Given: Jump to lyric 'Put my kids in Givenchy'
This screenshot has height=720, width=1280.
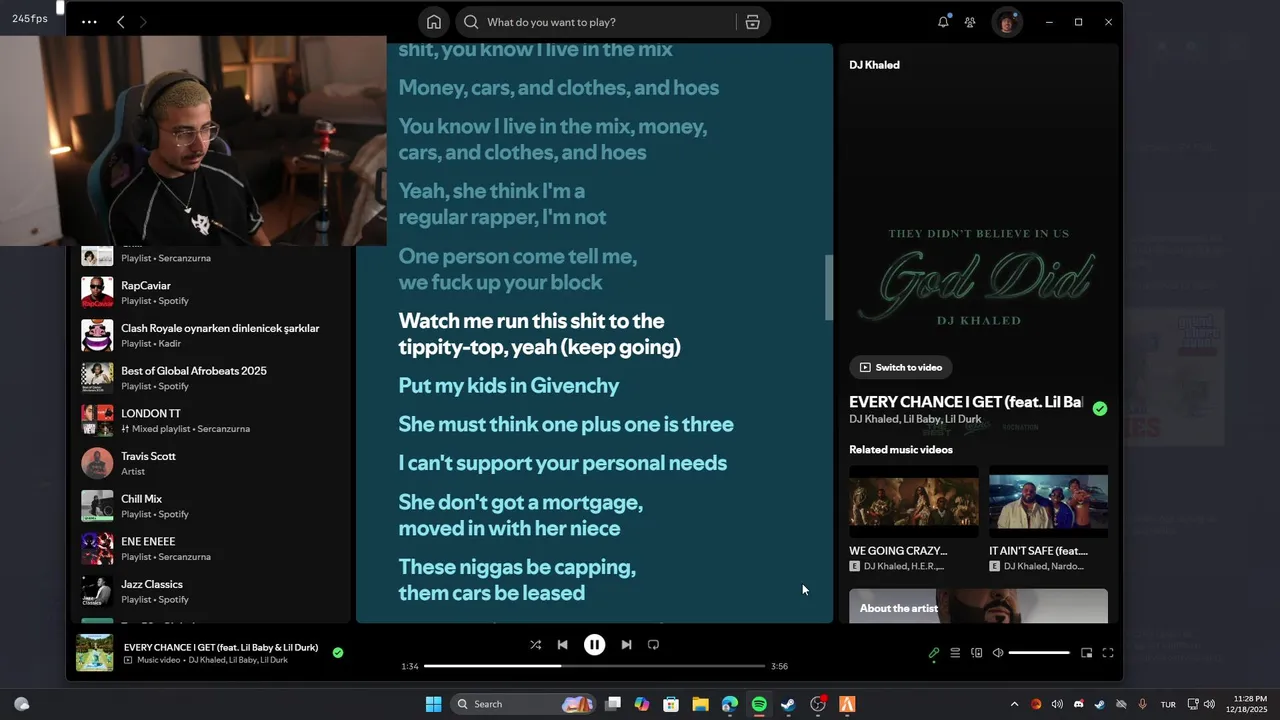Looking at the screenshot, I should click(x=509, y=385).
